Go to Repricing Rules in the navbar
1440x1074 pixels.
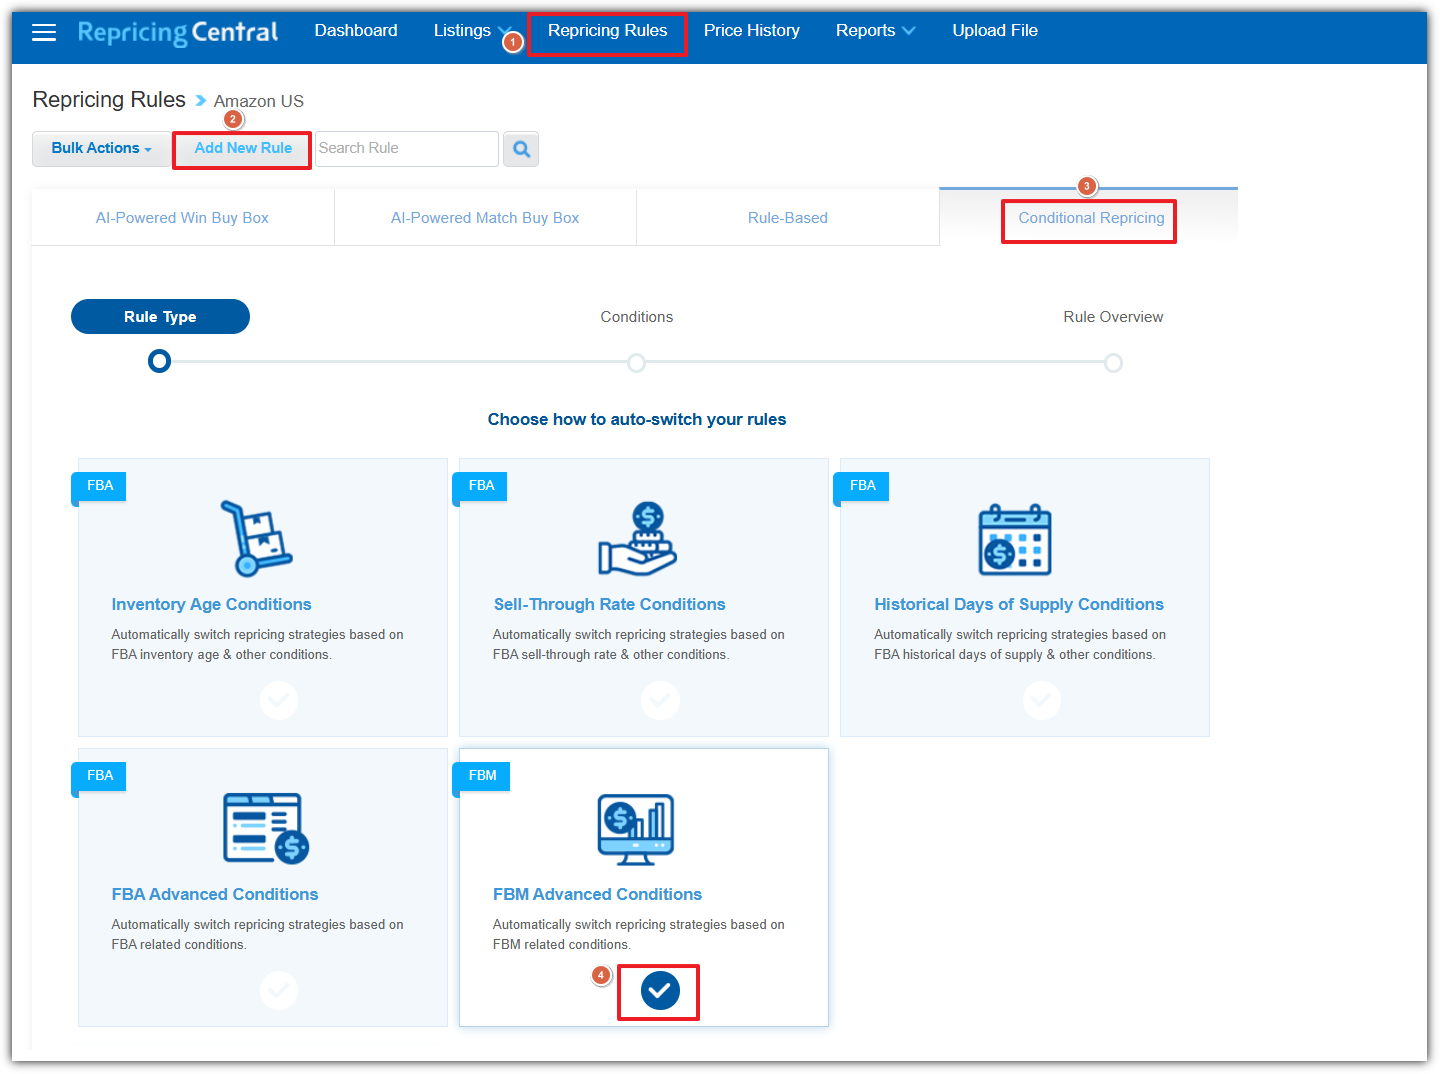click(x=607, y=31)
